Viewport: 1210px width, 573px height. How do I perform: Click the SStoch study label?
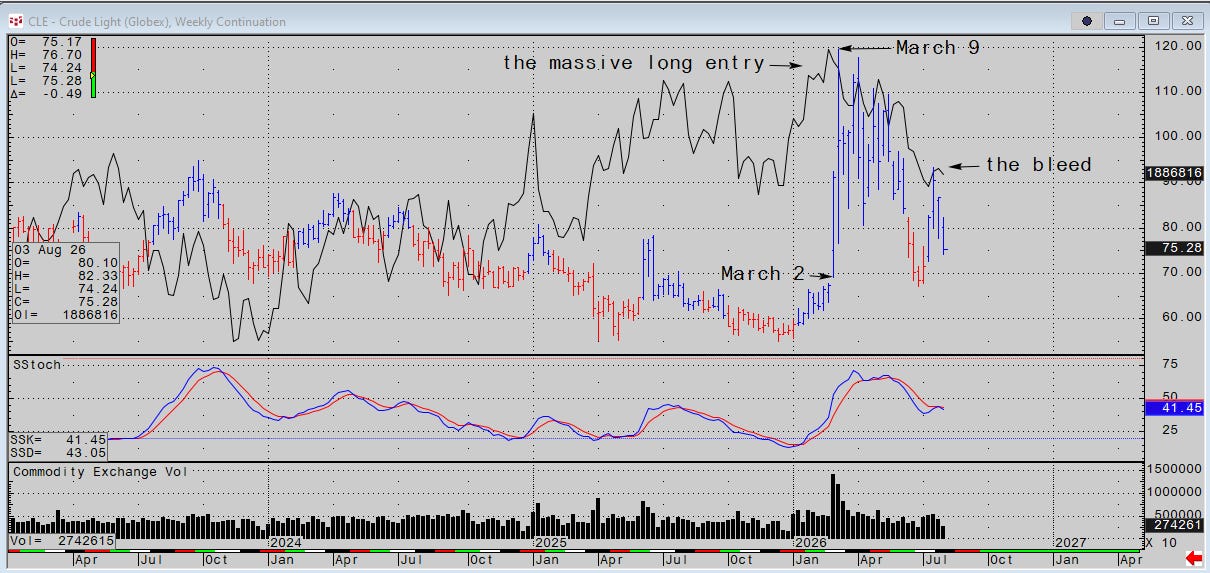click(37, 365)
